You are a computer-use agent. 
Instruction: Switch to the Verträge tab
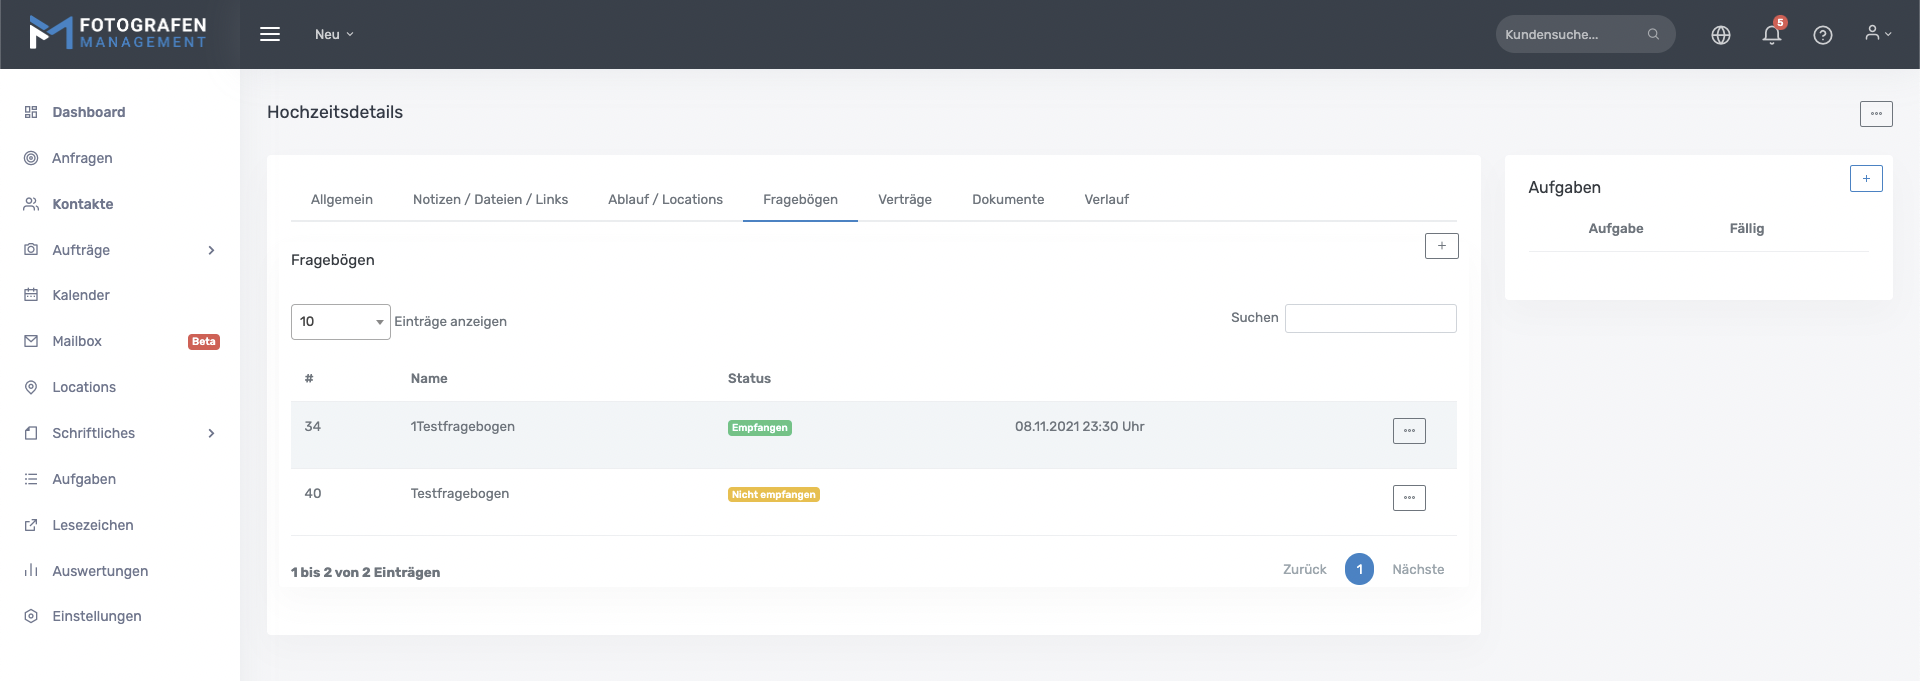tap(904, 200)
